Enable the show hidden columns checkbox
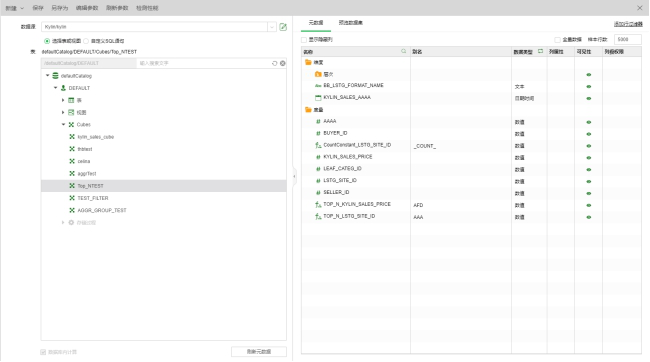This screenshot has width=650, height=362. (x=304, y=40)
